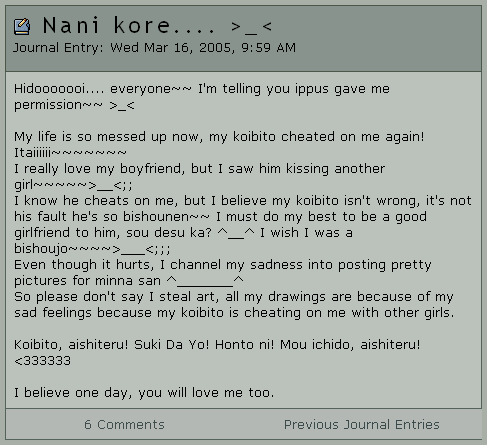Click the "bishoujo~~~~>___<;;;" line
The image size is (487, 445).
click(x=92, y=249)
